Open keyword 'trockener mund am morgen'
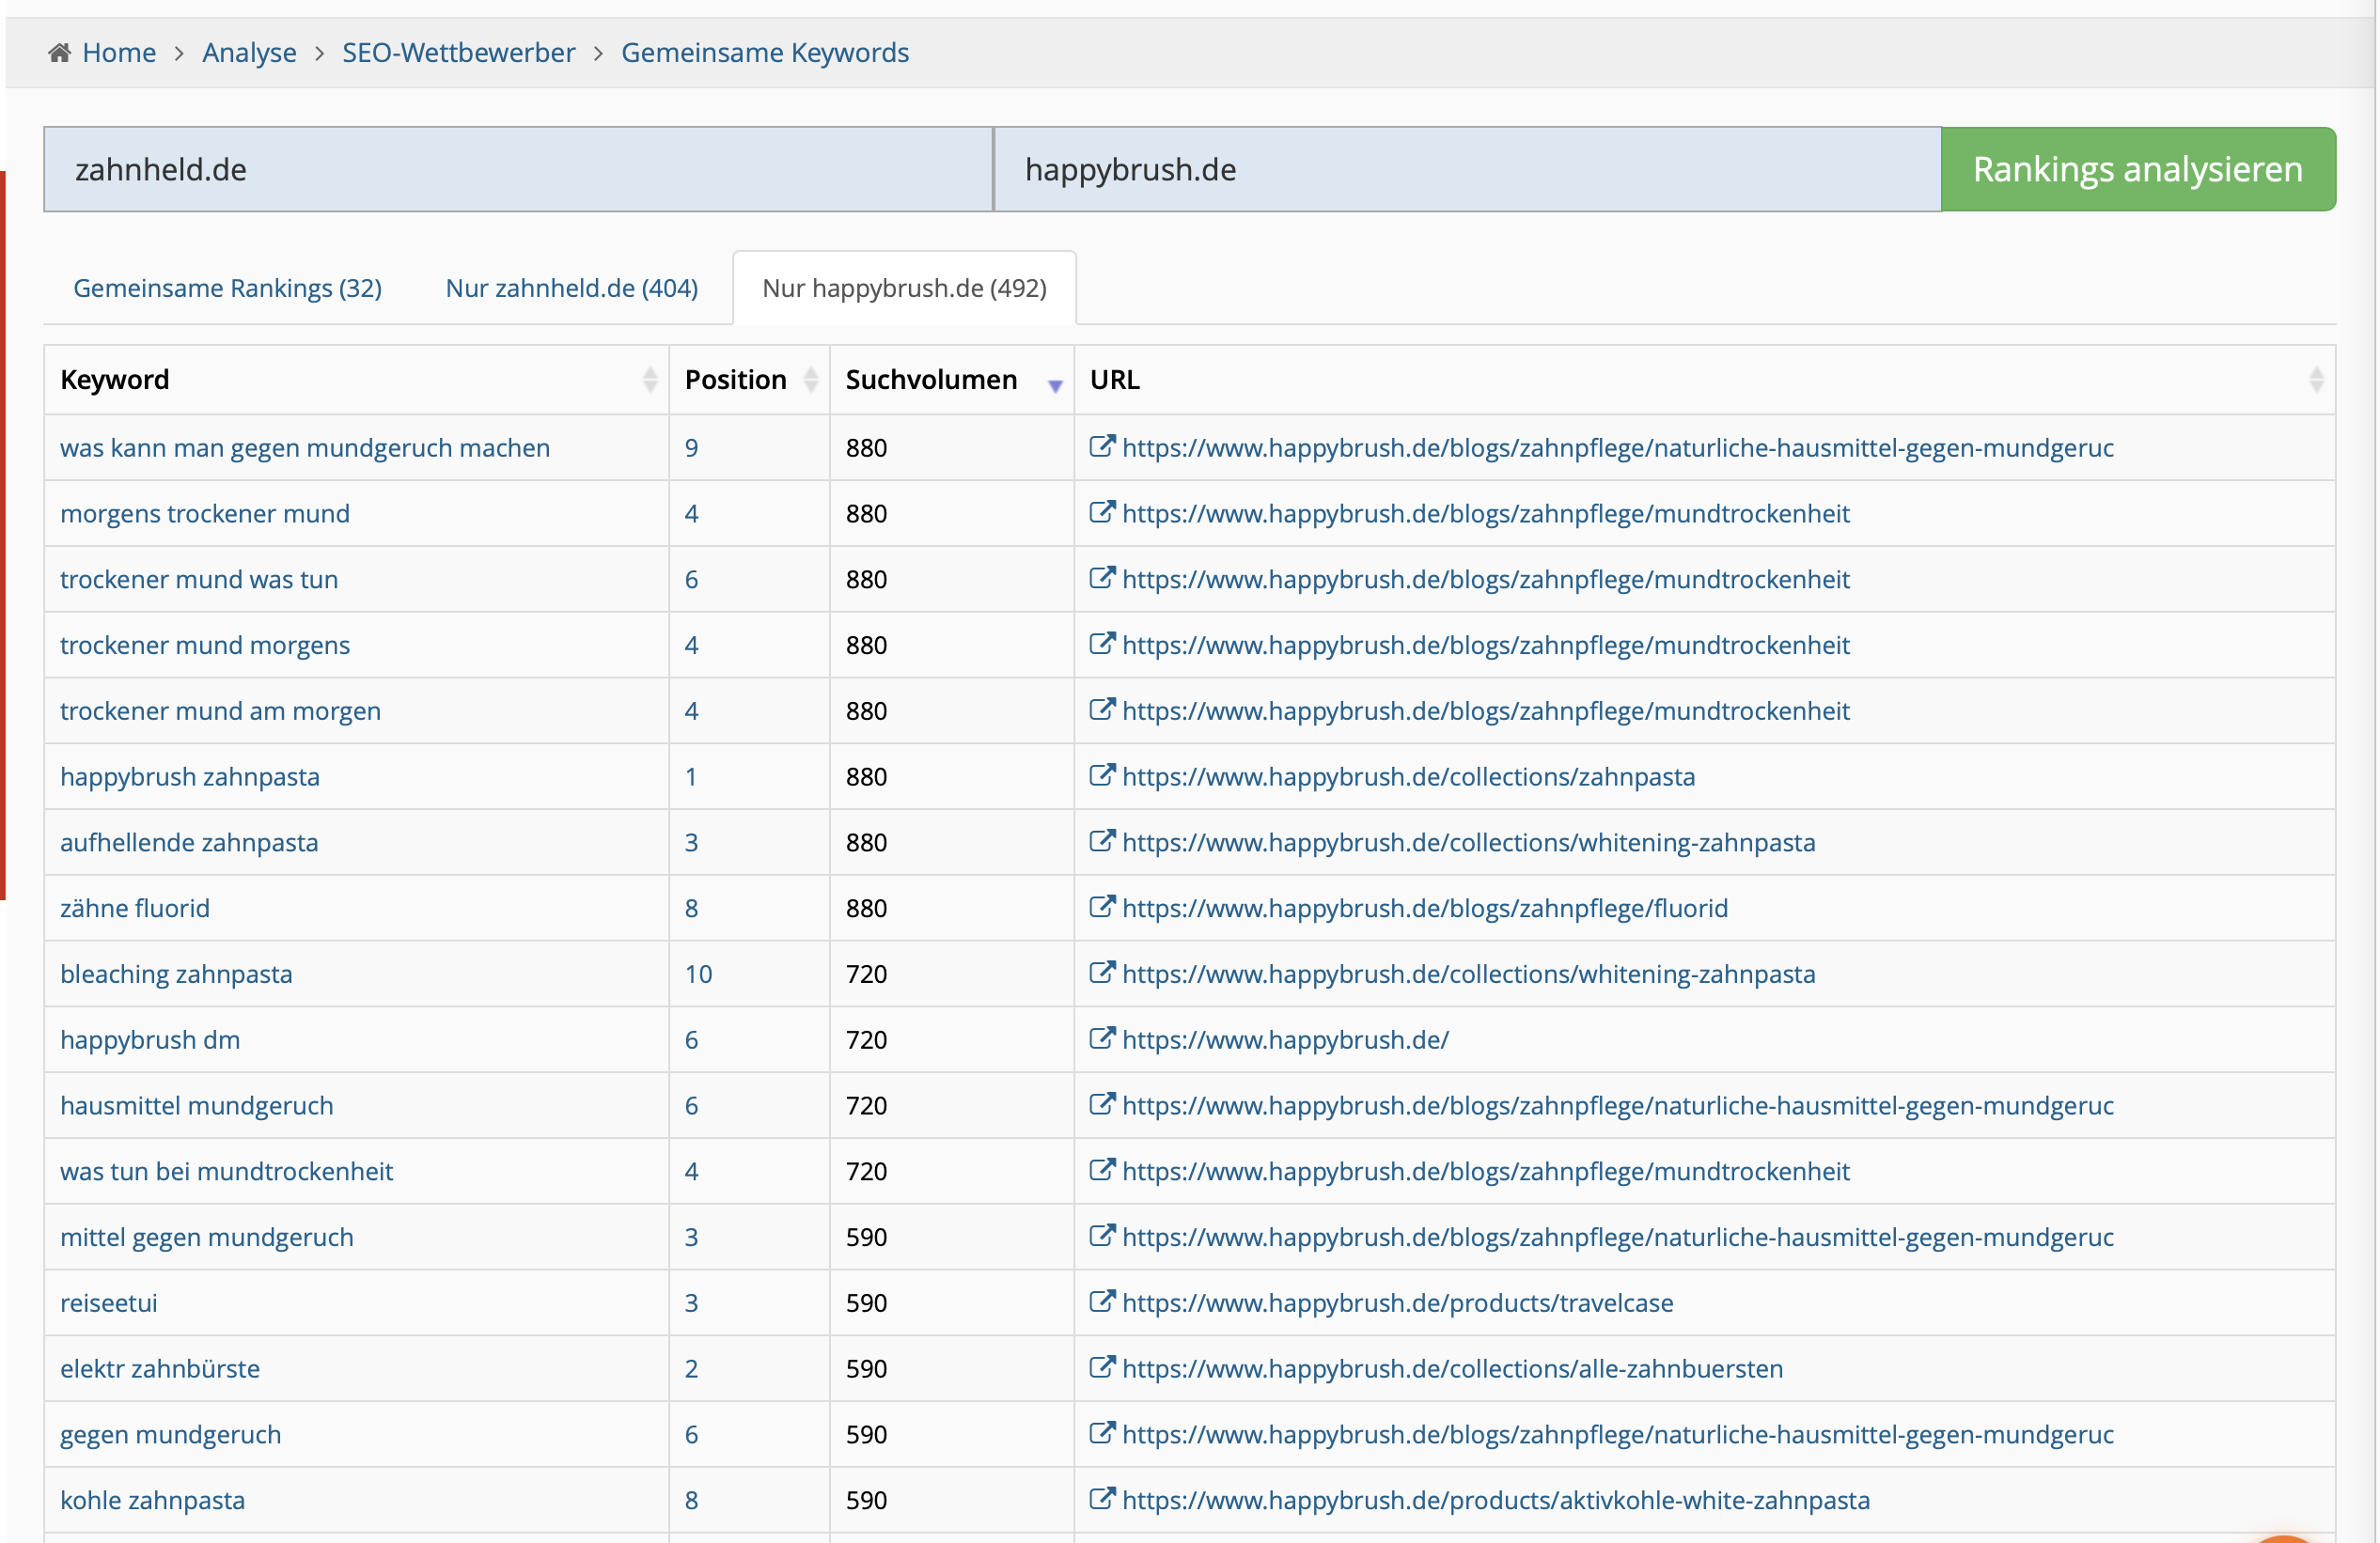The width and height of the screenshot is (2380, 1543). (x=220, y=711)
